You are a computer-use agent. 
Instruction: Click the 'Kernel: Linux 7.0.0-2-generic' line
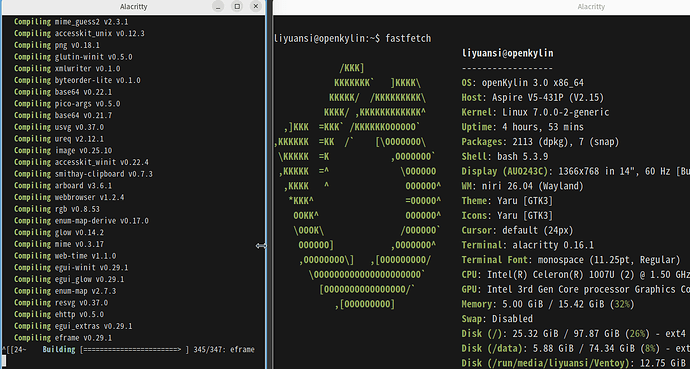(536, 112)
